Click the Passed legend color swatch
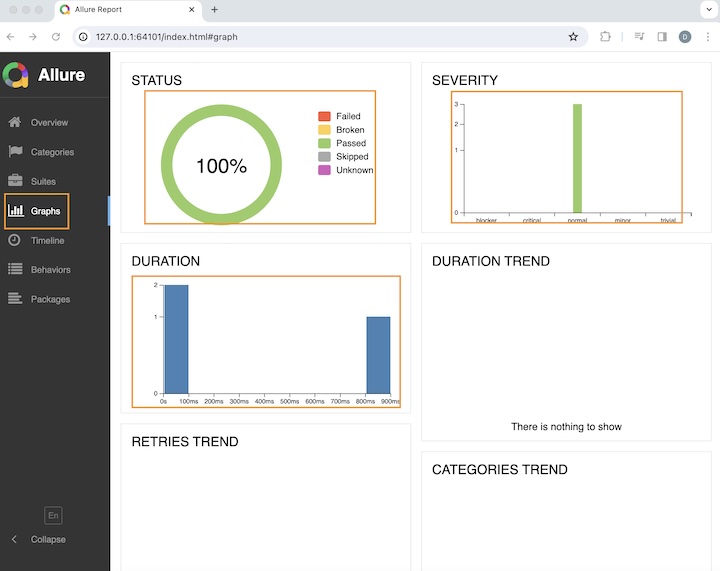This screenshot has height=571, width=720. coord(324,143)
